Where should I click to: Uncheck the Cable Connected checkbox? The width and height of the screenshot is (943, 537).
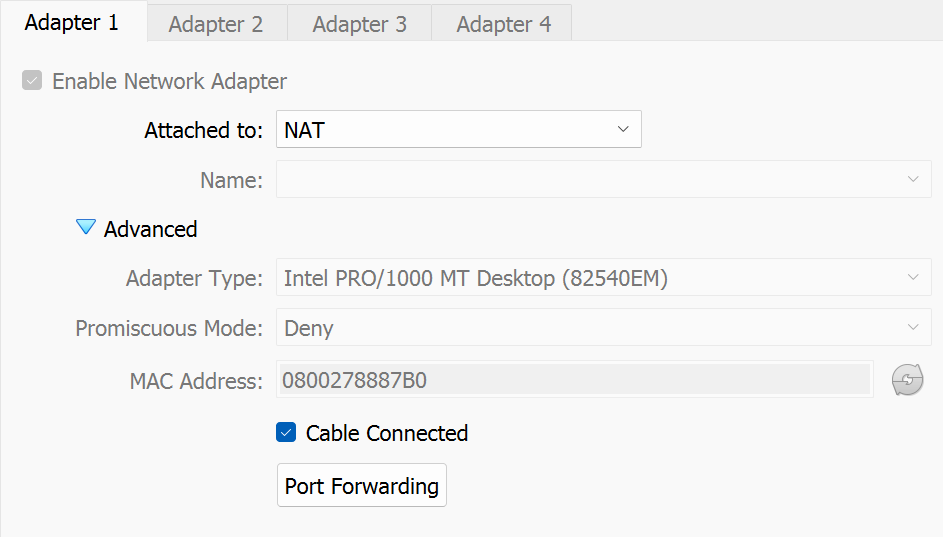(x=286, y=433)
